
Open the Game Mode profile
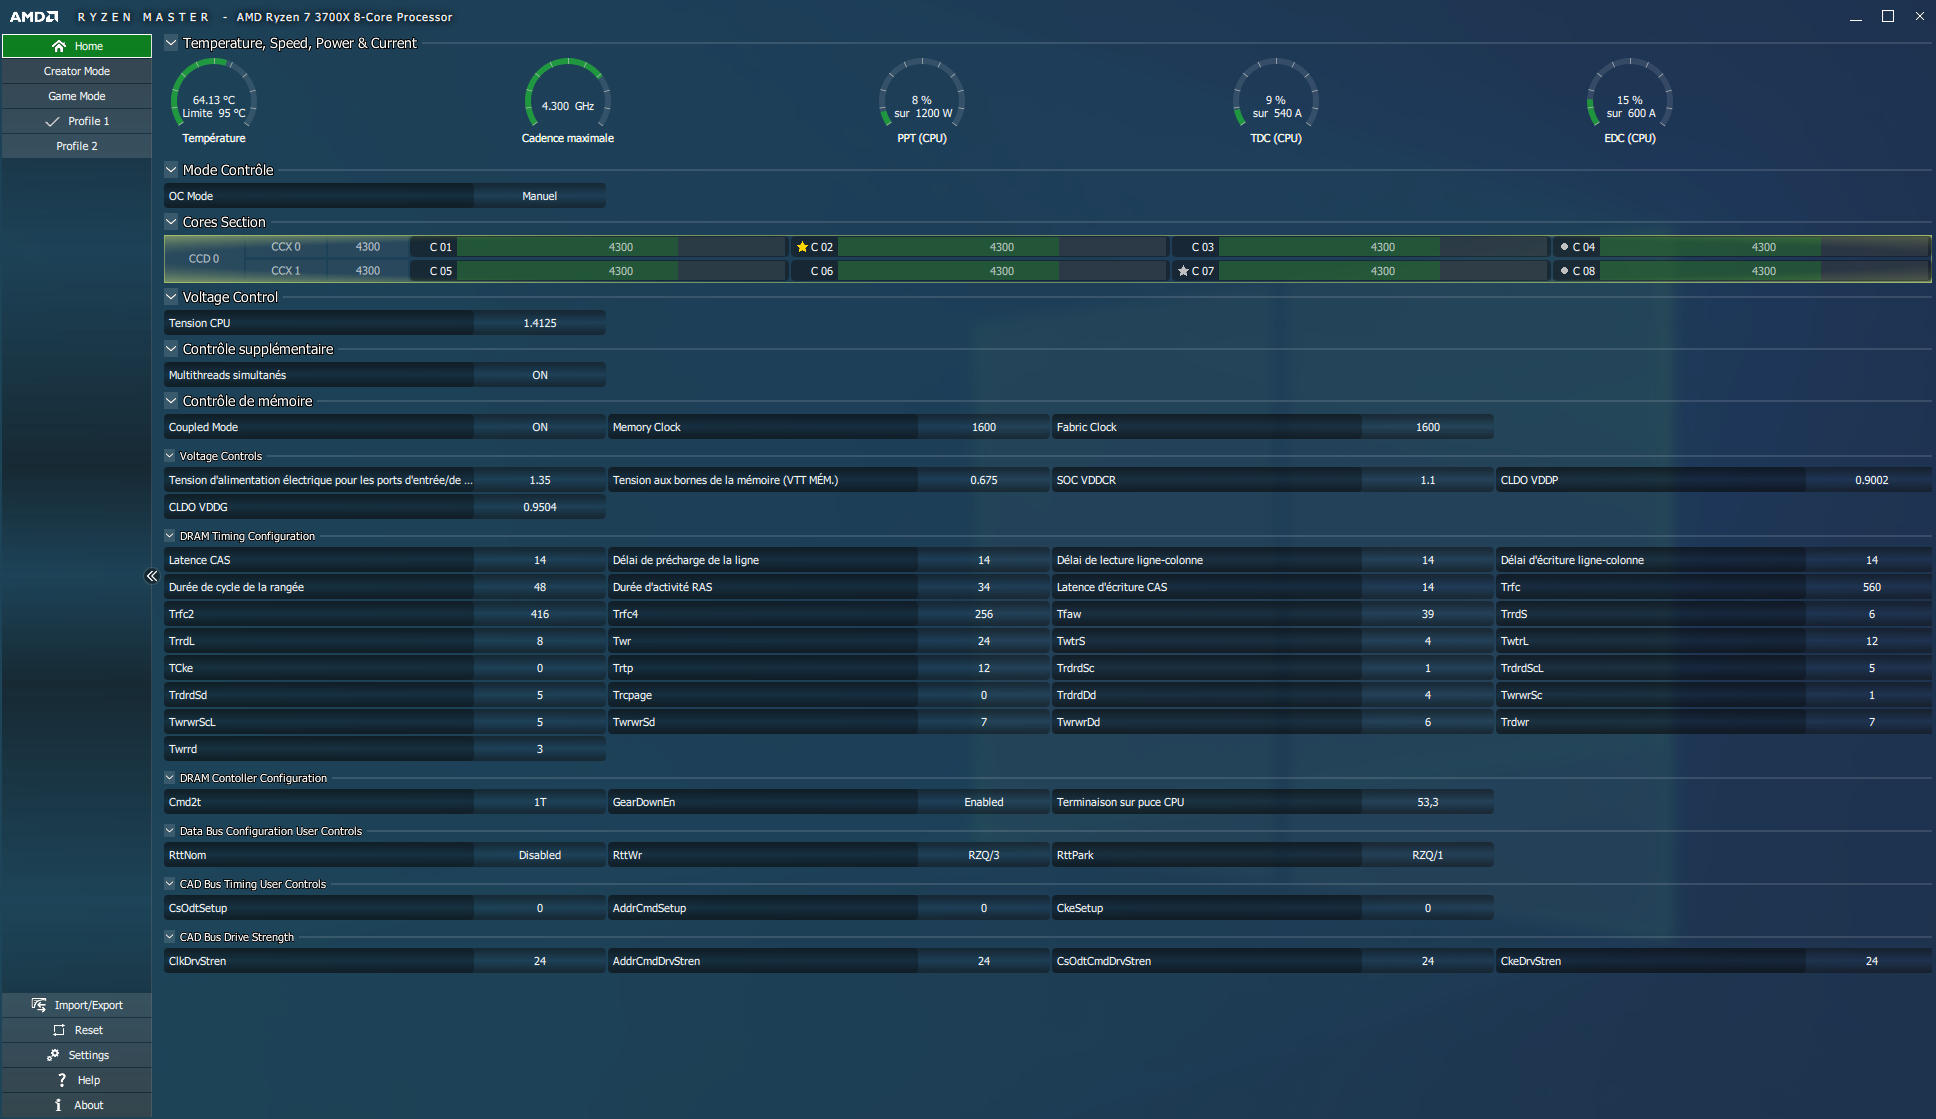77,96
